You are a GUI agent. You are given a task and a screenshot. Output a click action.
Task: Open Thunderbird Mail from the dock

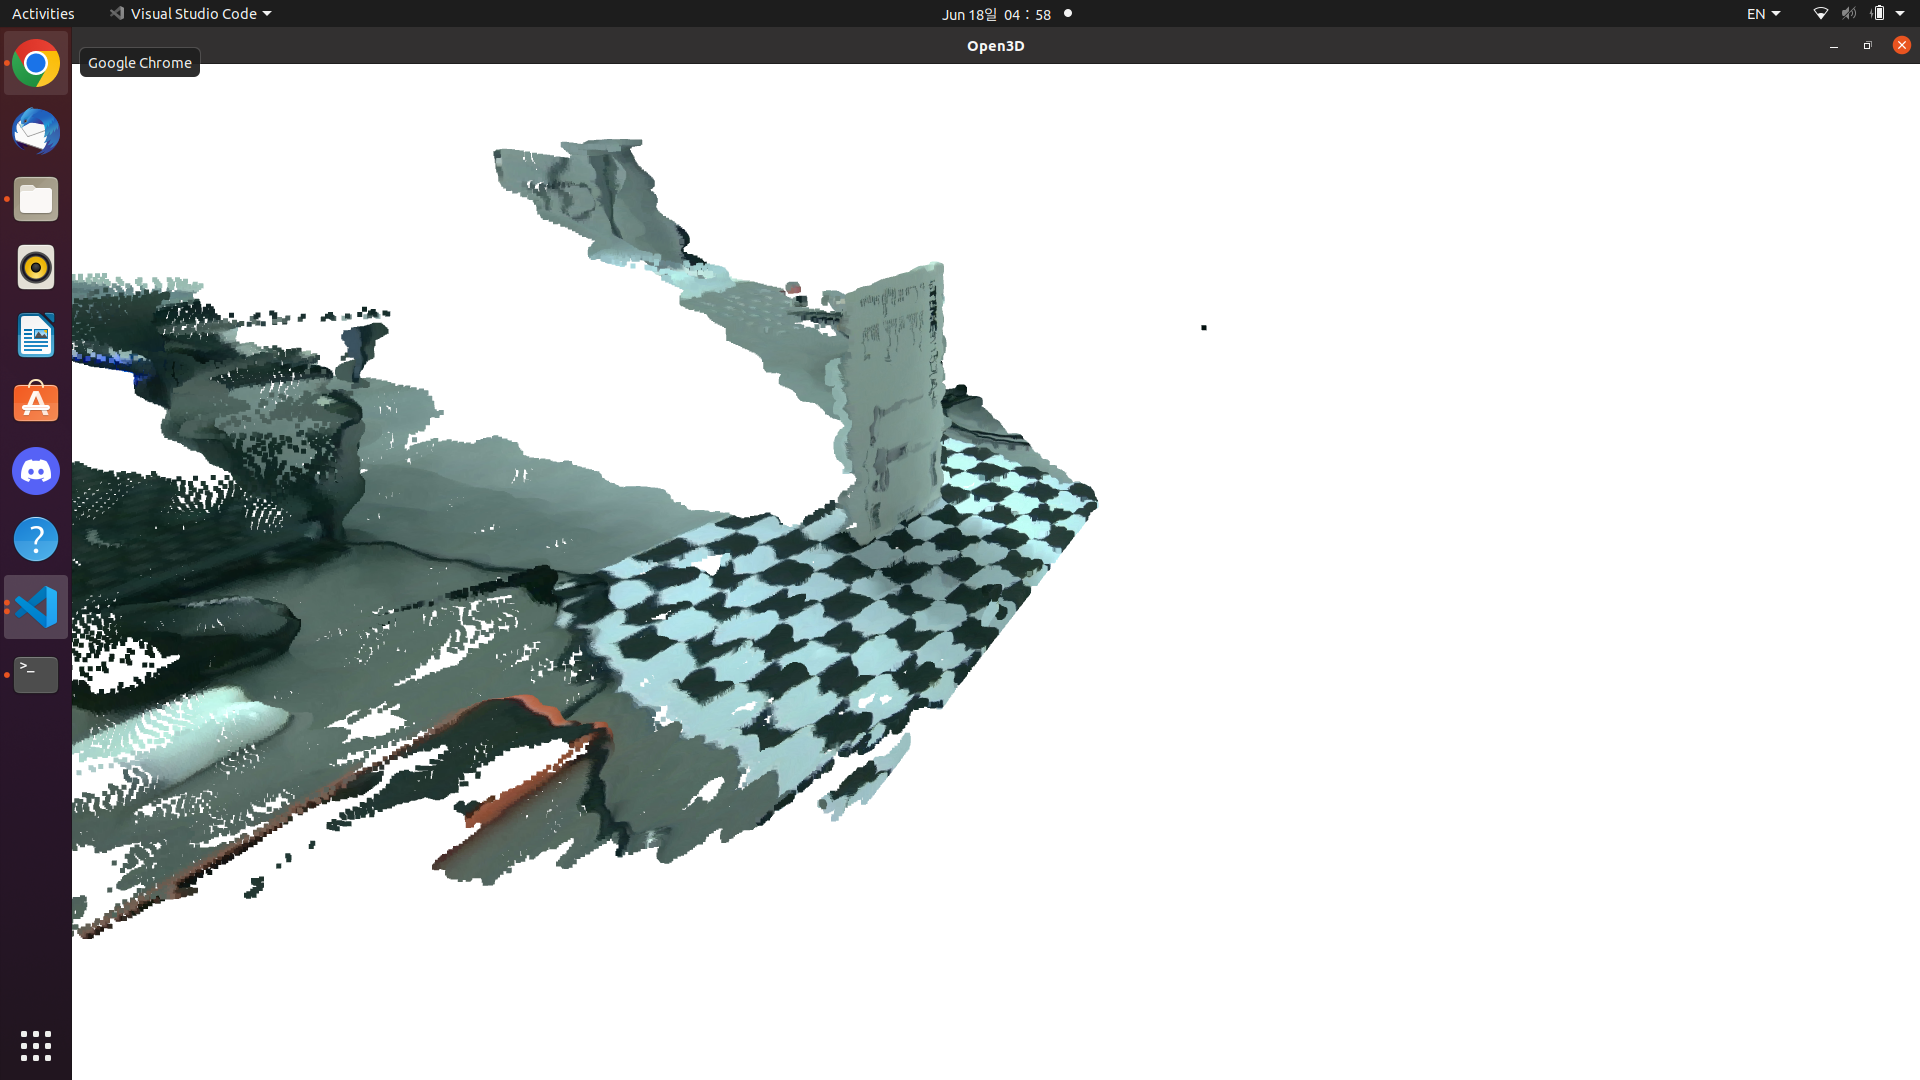tap(36, 131)
